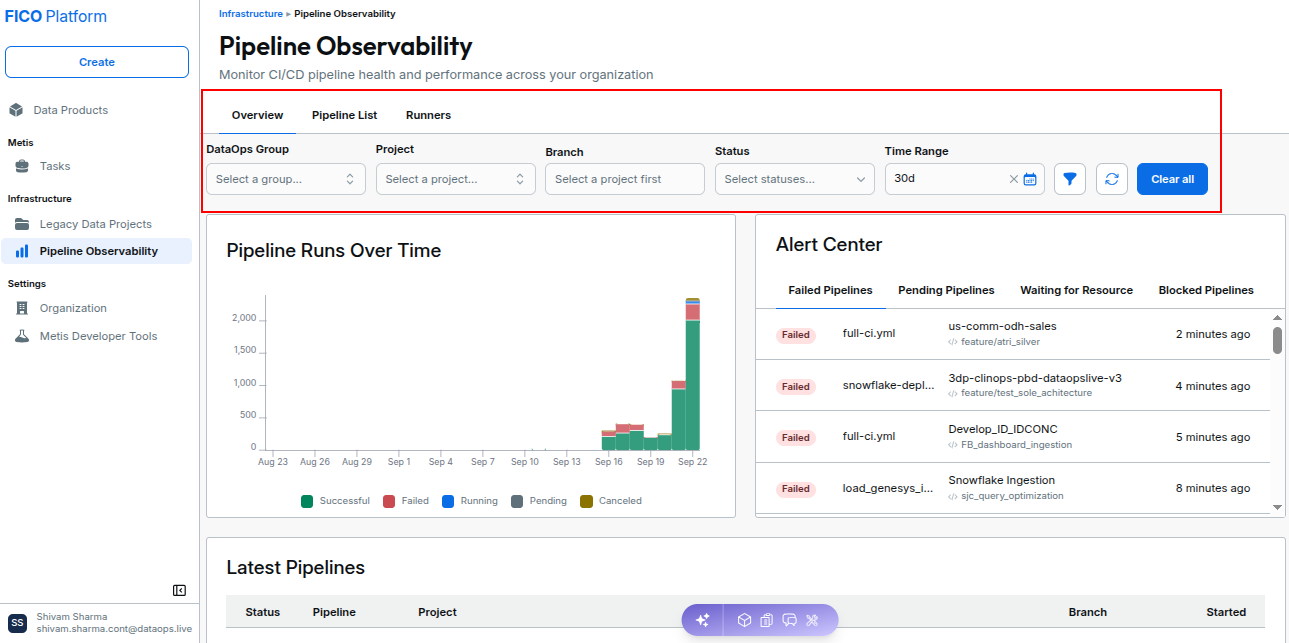1289x643 pixels.
Task: Click the Project column header in Latest Pipelines
Action: click(437, 612)
